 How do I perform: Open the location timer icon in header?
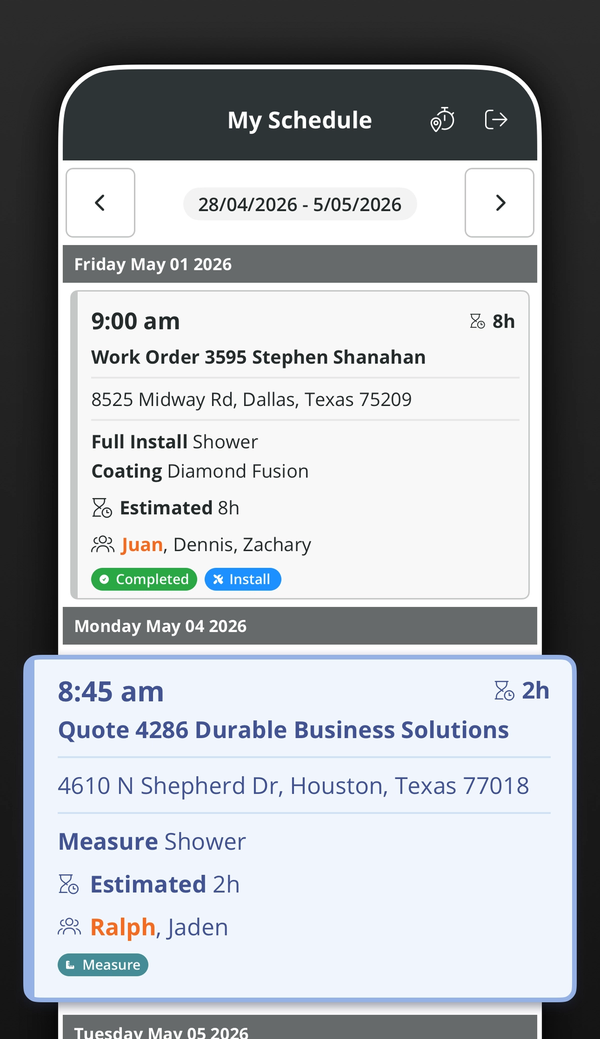point(442,120)
